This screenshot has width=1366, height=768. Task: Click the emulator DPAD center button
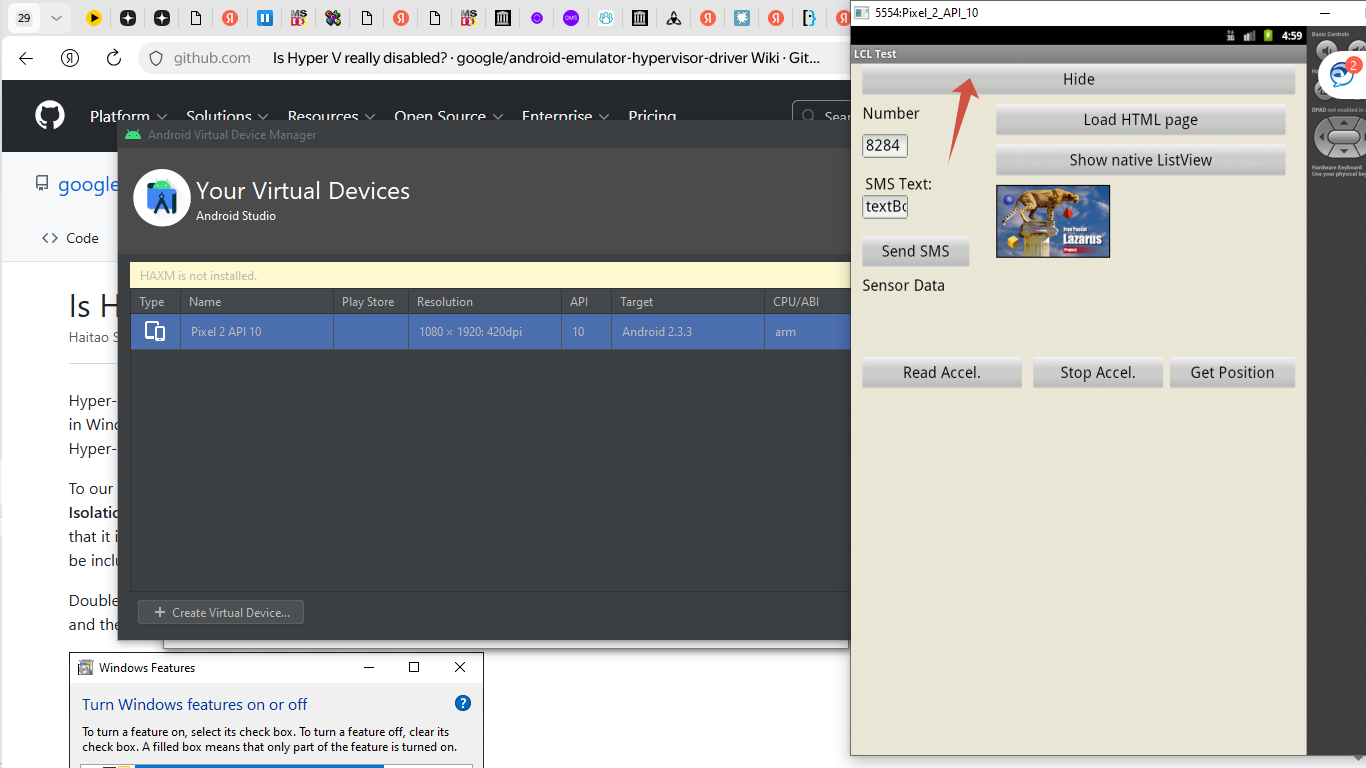(x=1344, y=137)
